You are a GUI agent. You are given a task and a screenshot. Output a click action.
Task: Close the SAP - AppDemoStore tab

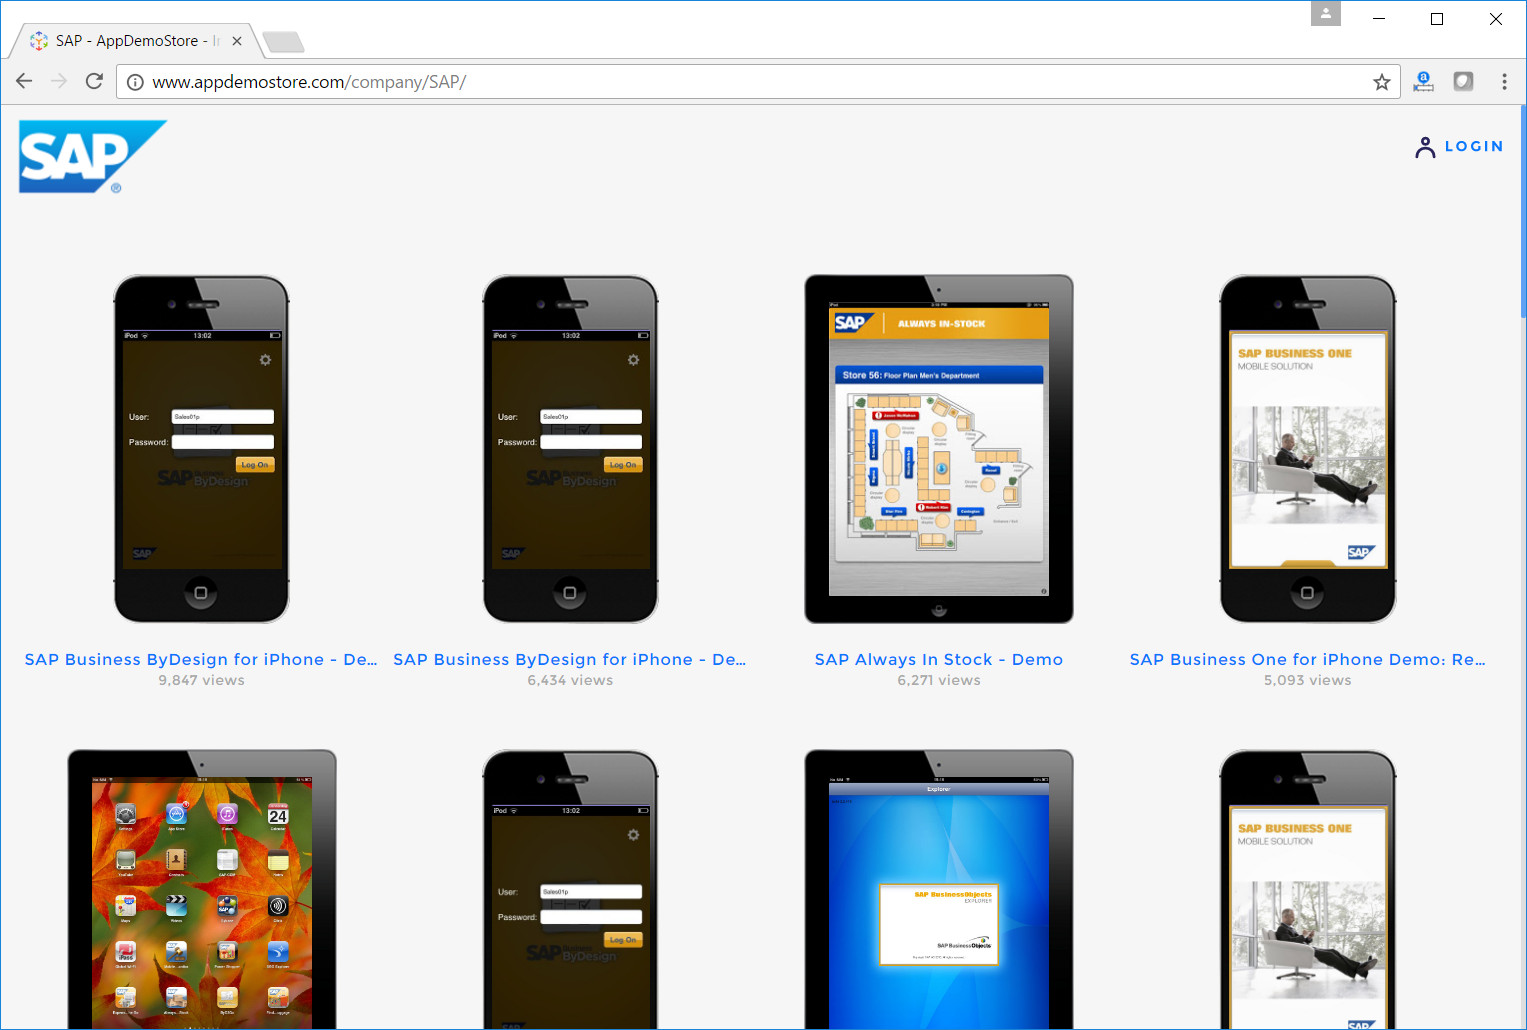click(x=237, y=41)
